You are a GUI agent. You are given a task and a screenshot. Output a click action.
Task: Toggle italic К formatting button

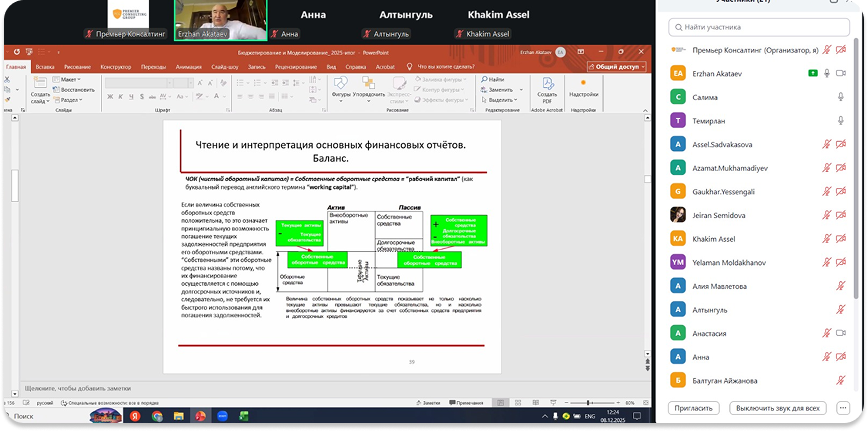121,96
